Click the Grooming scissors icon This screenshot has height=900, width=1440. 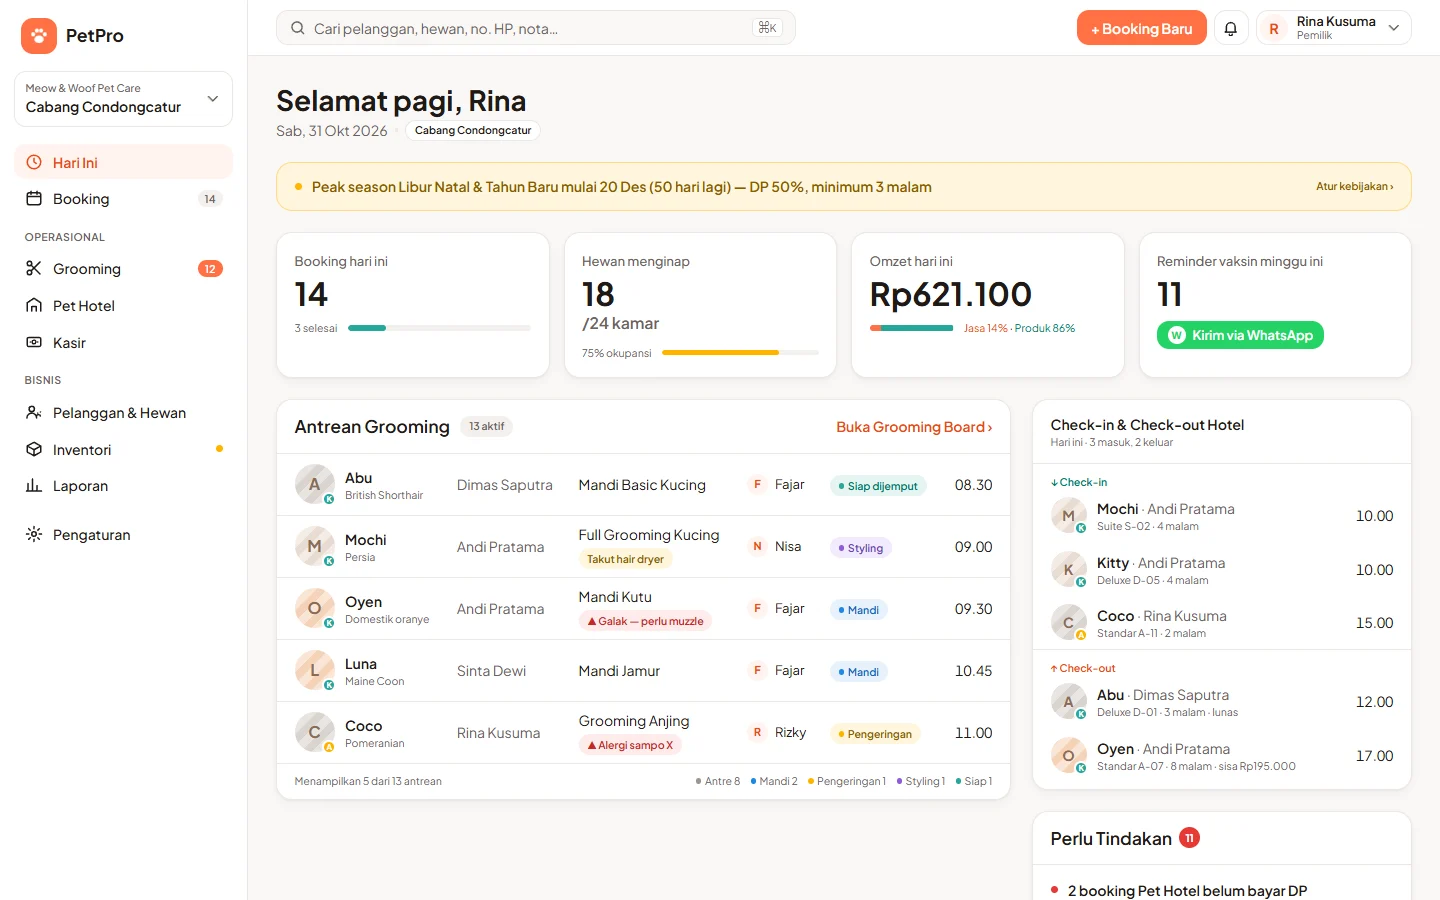tap(34, 268)
